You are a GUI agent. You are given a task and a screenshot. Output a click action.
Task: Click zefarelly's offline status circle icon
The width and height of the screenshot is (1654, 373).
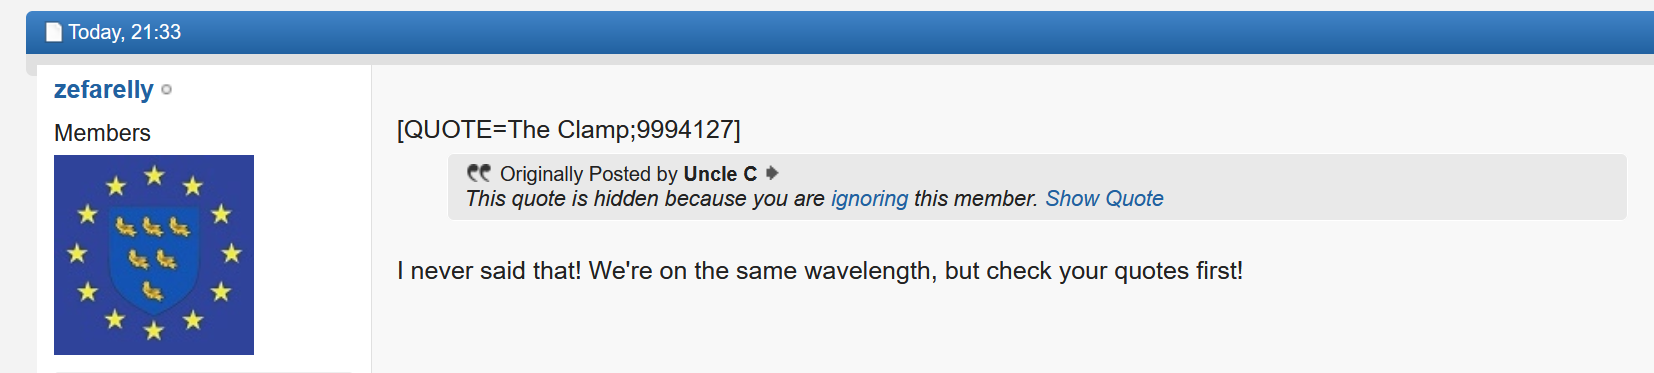coord(166,90)
